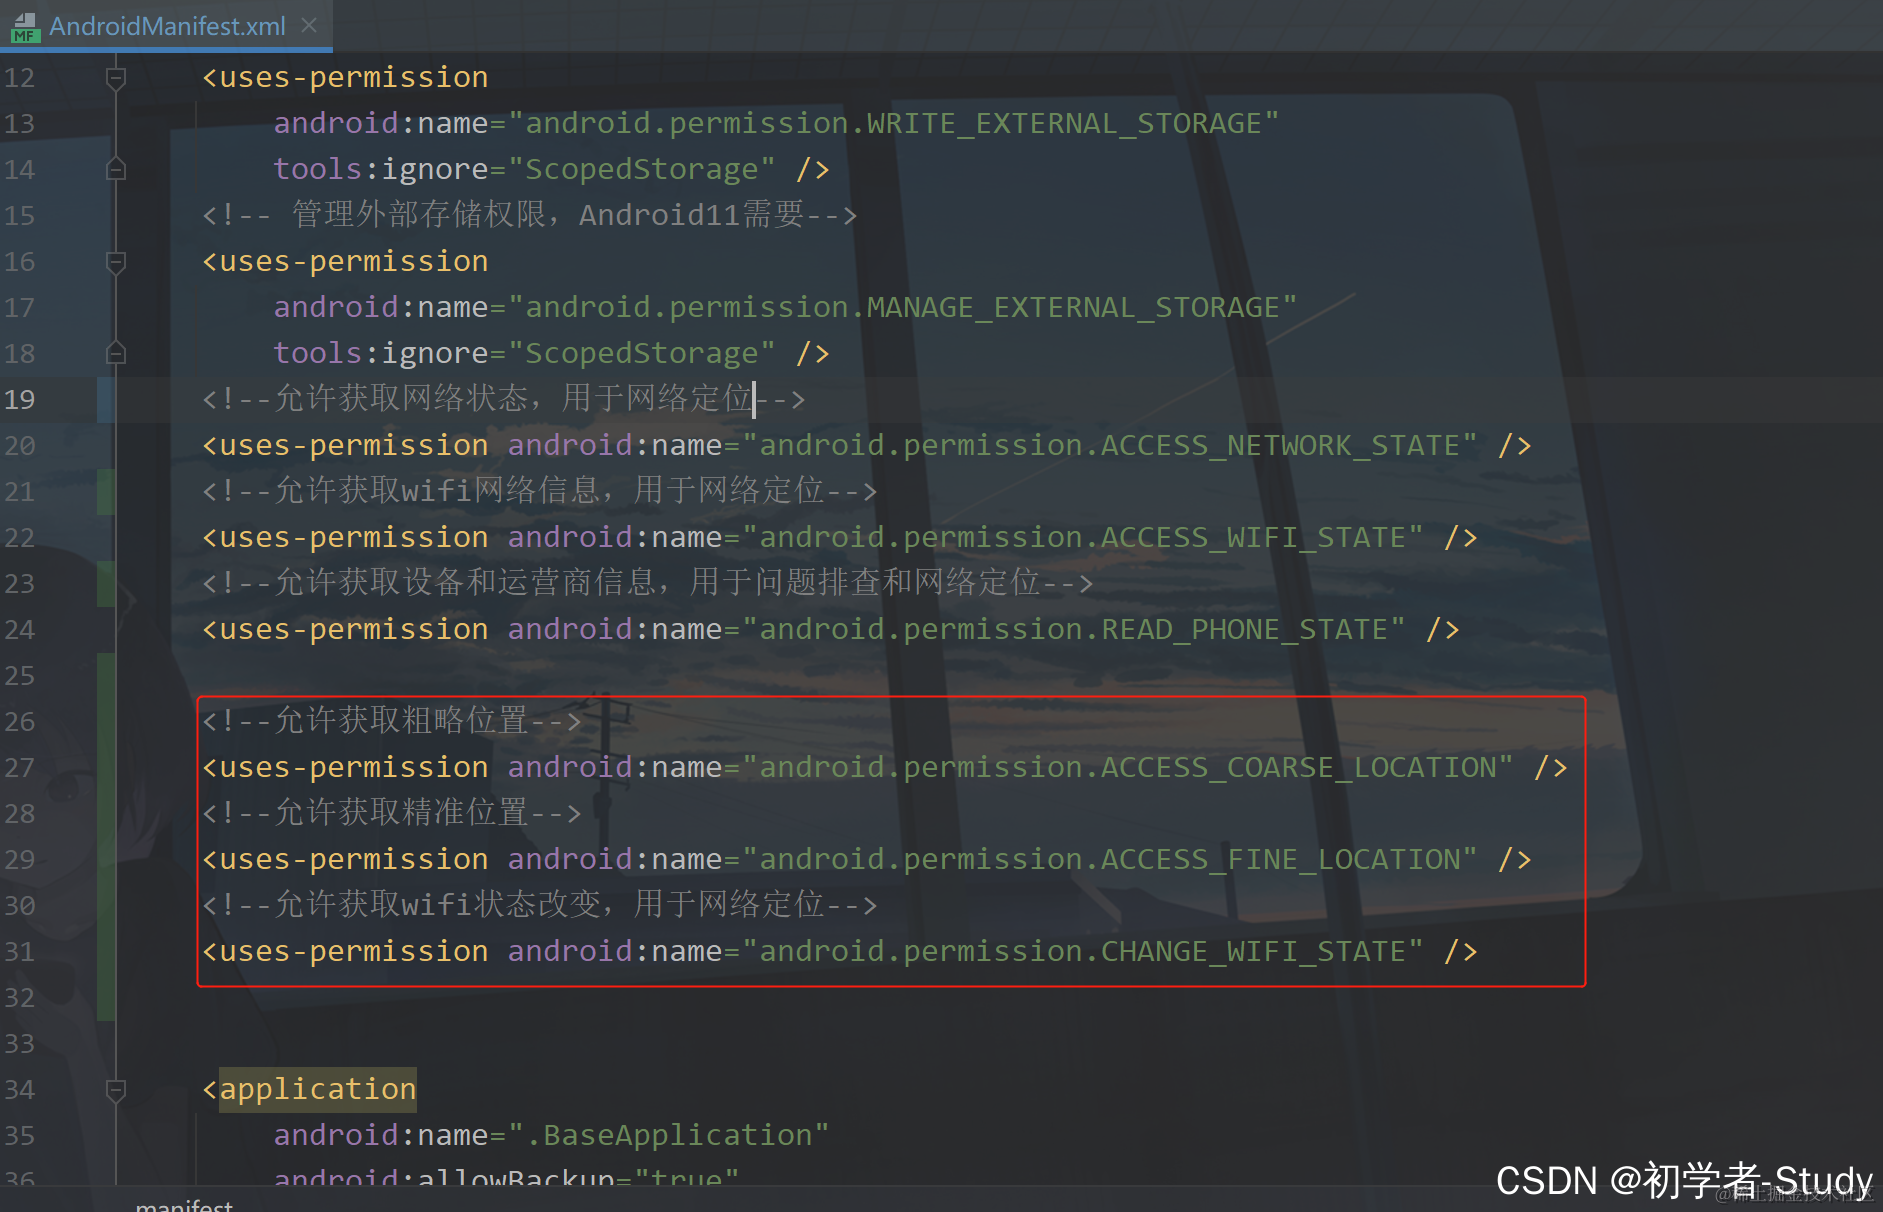Screen dimensions: 1883x1212
Task: Click uses-permission tag on line 29
Action: click(x=345, y=859)
